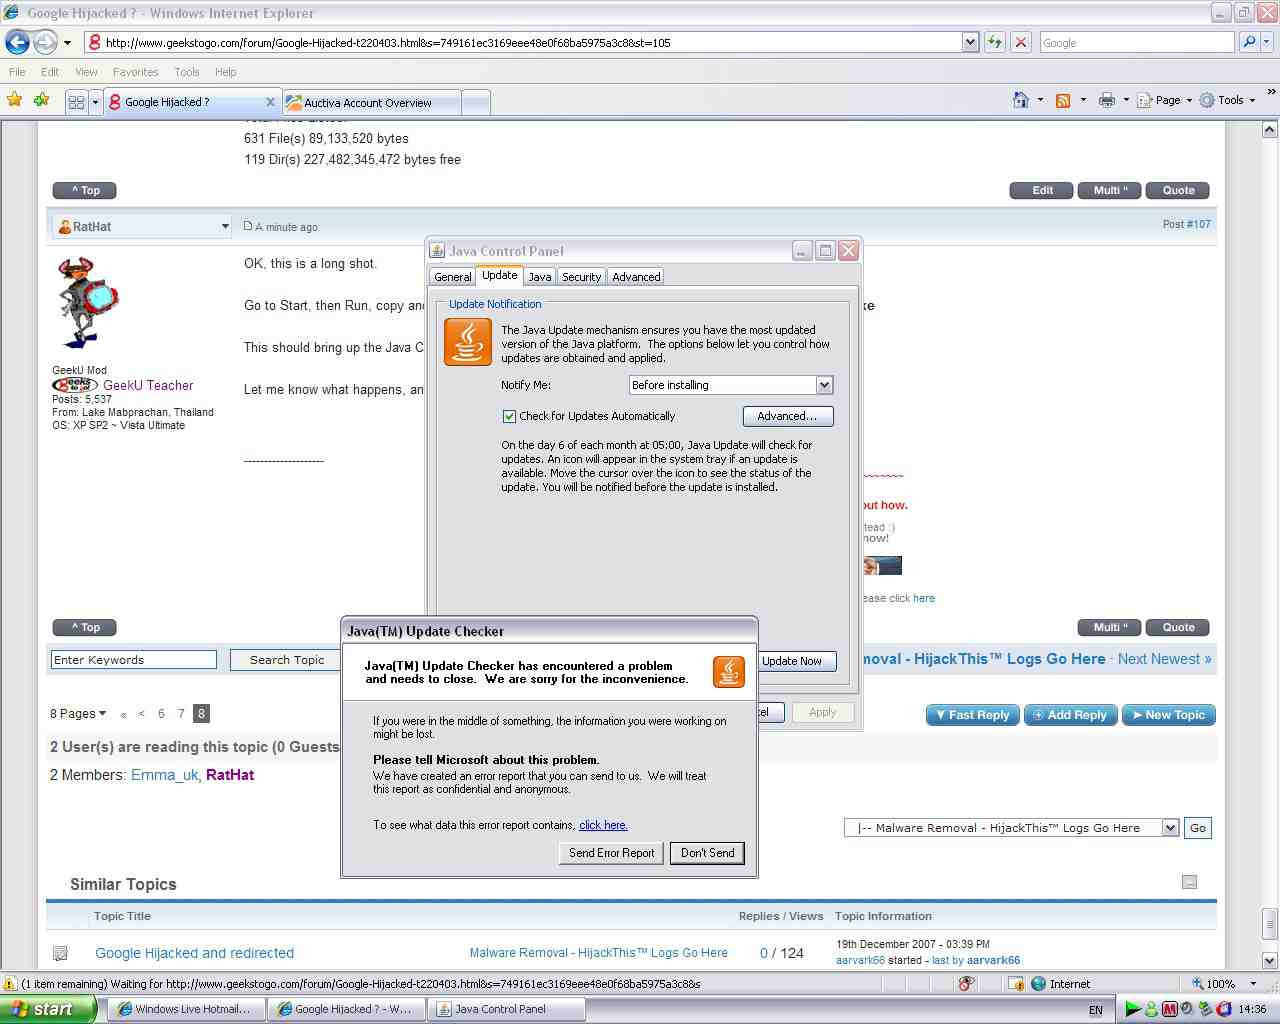Click Don't Send button

[x=707, y=853]
